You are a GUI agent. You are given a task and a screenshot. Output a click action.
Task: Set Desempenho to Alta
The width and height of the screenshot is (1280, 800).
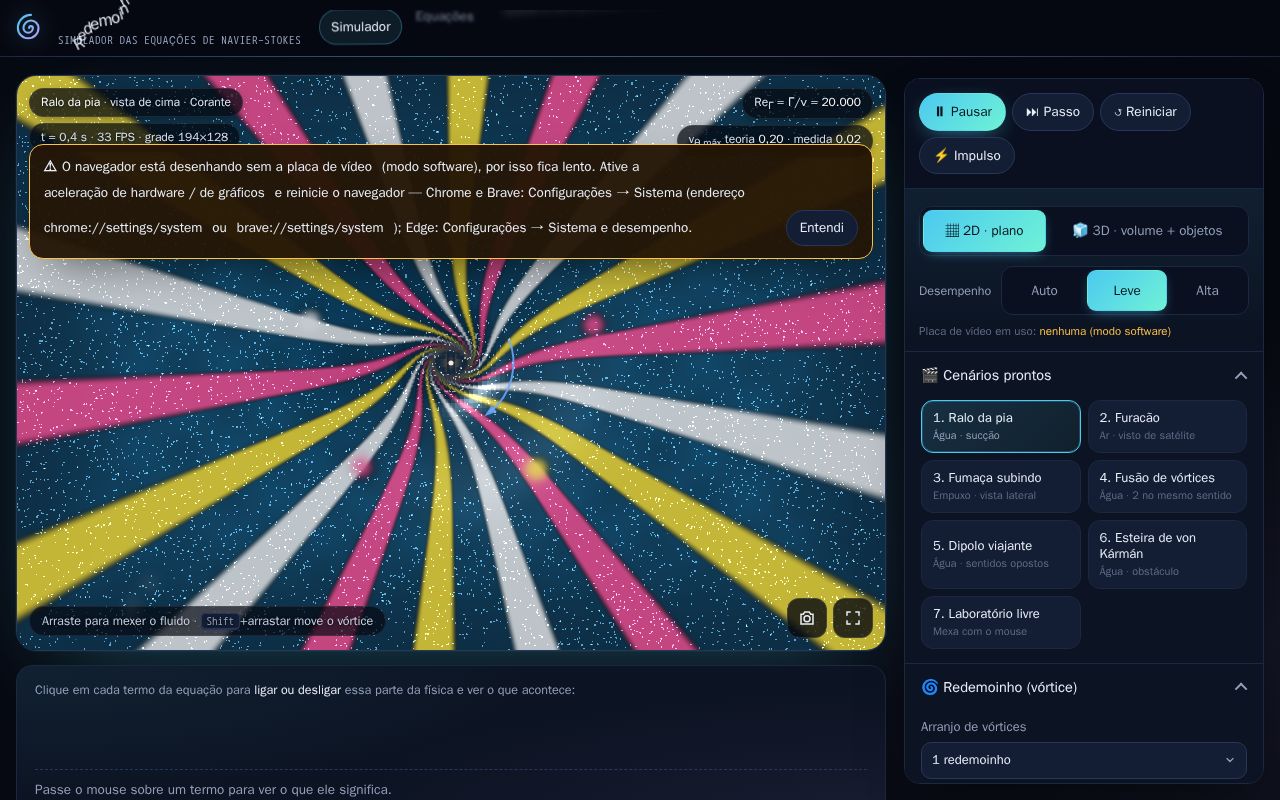point(1207,291)
